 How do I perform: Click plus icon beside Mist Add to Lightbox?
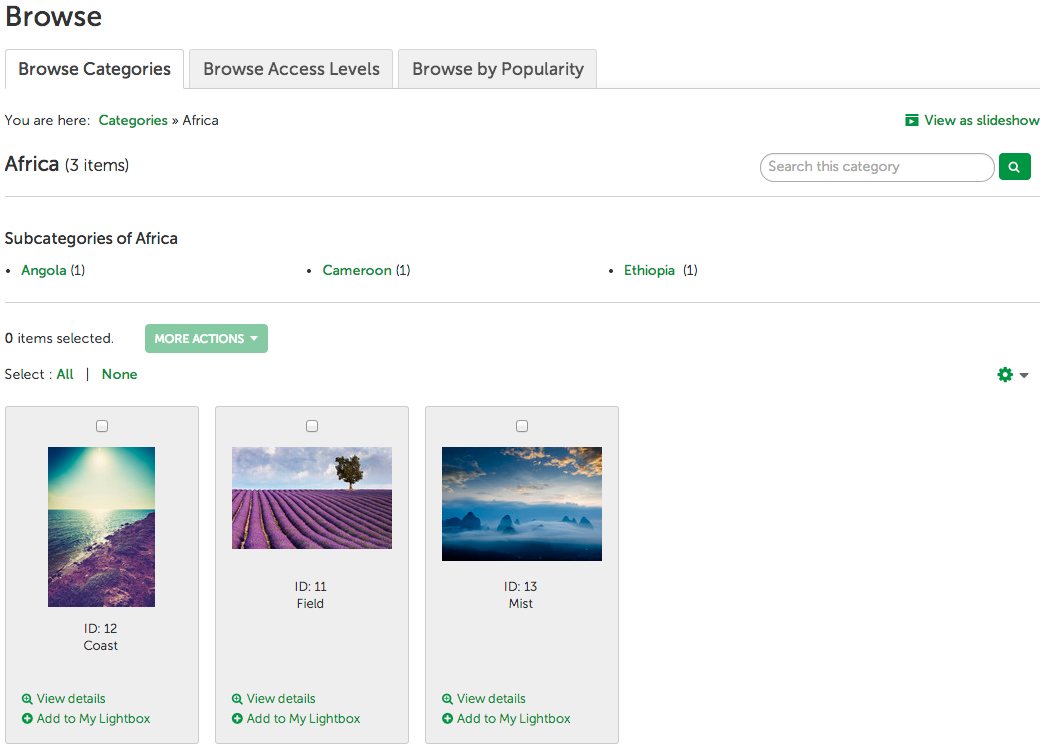point(447,718)
